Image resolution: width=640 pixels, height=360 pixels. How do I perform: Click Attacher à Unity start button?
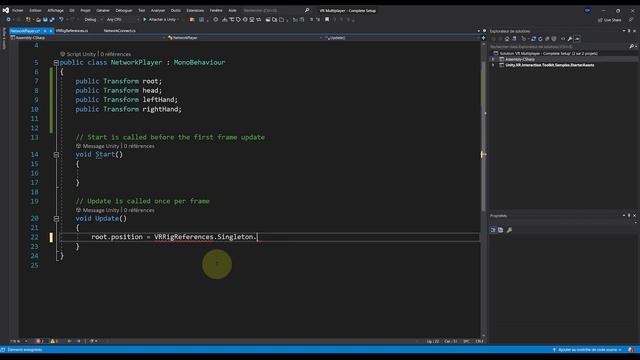(x=160, y=20)
